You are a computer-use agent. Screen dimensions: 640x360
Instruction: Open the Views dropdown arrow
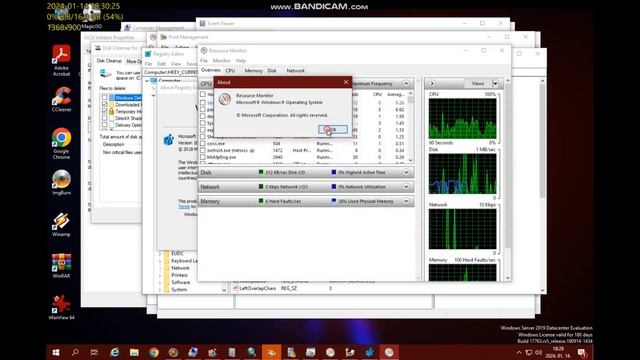[495, 84]
